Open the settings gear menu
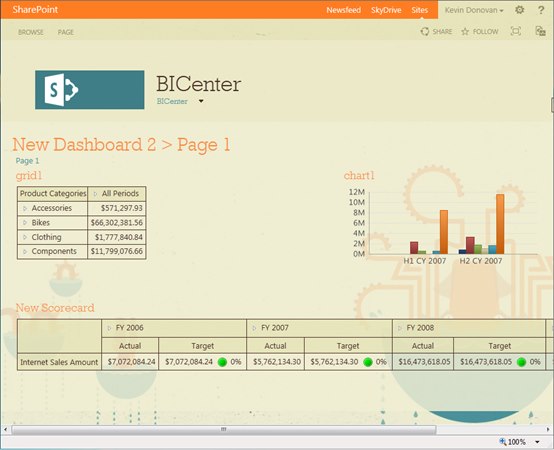The height and width of the screenshot is (450, 554). (x=519, y=10)
